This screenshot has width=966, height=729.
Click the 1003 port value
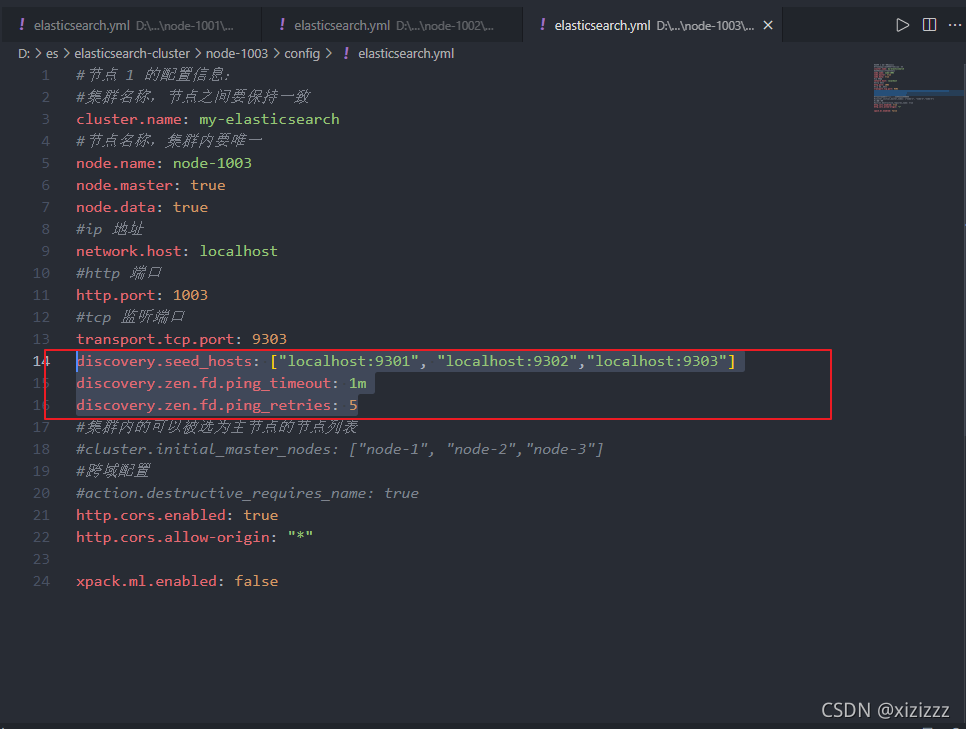pos(190,296)
